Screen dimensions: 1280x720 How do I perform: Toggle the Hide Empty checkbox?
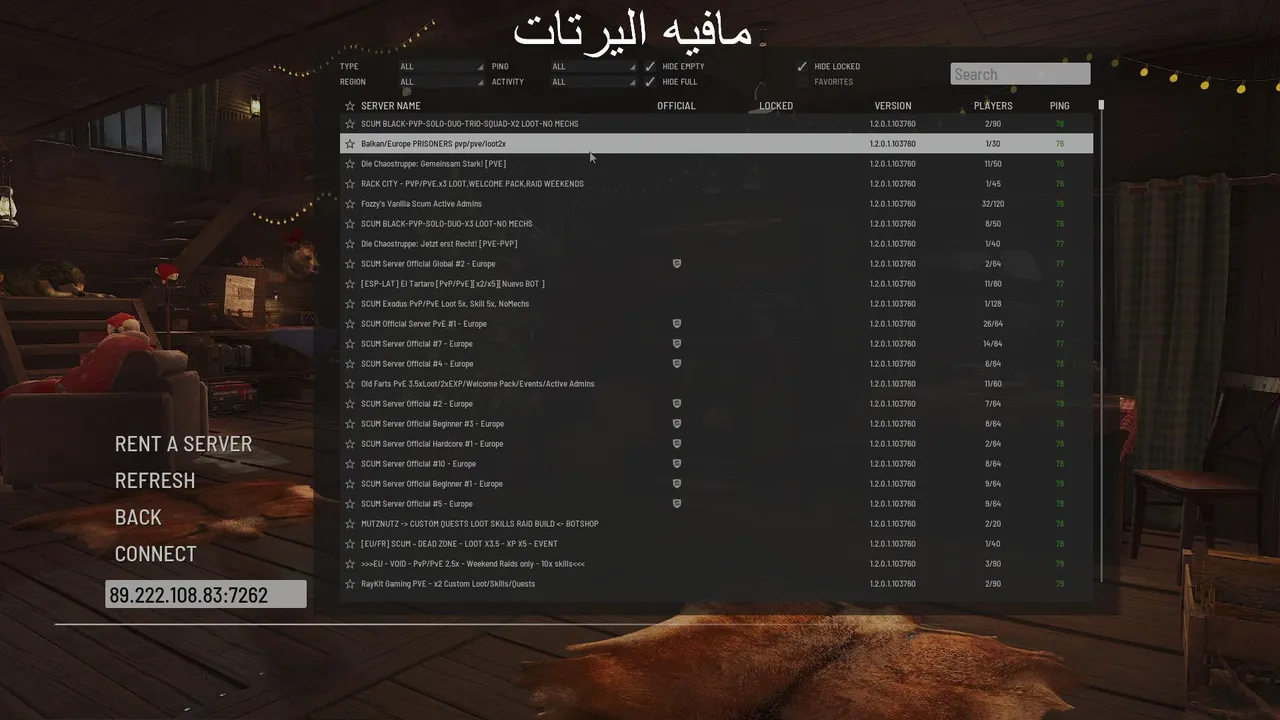click(x=651, y=67)
